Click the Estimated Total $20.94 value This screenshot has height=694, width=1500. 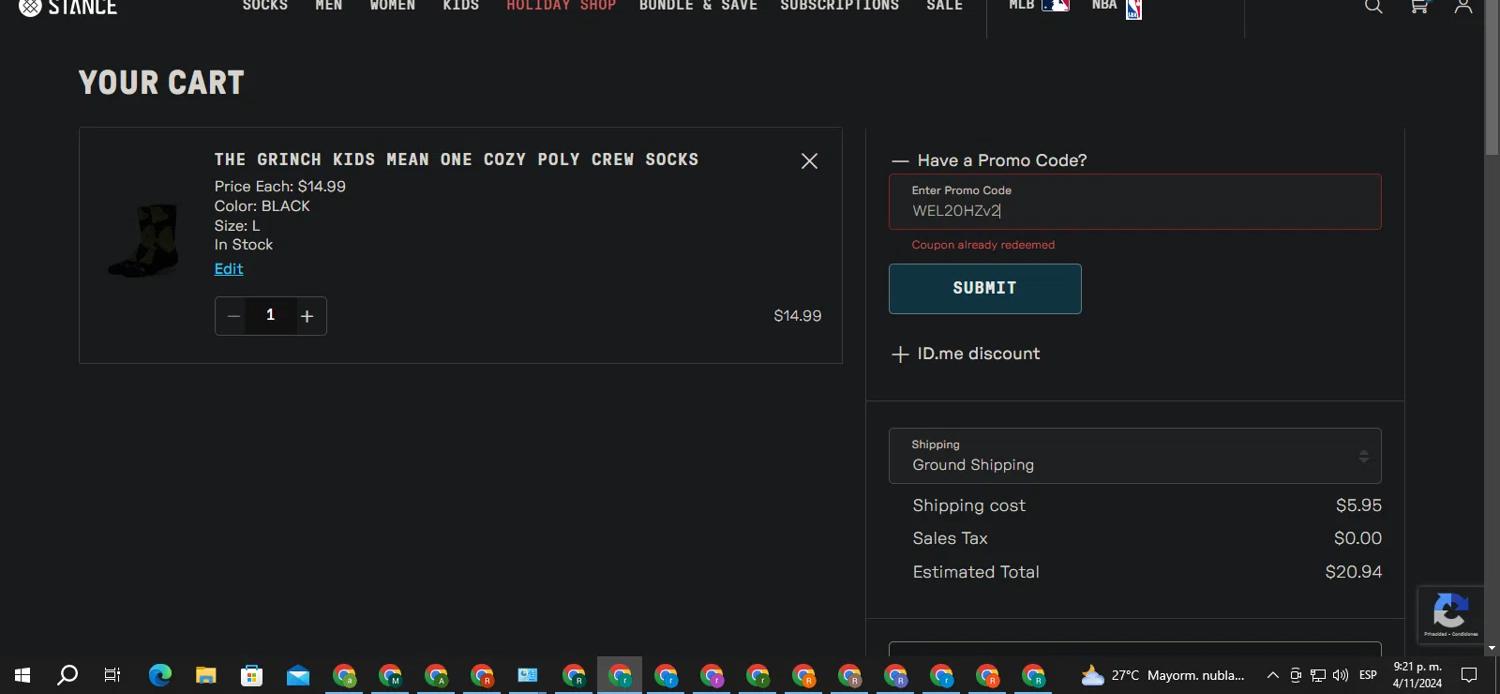click(1353, 572)
